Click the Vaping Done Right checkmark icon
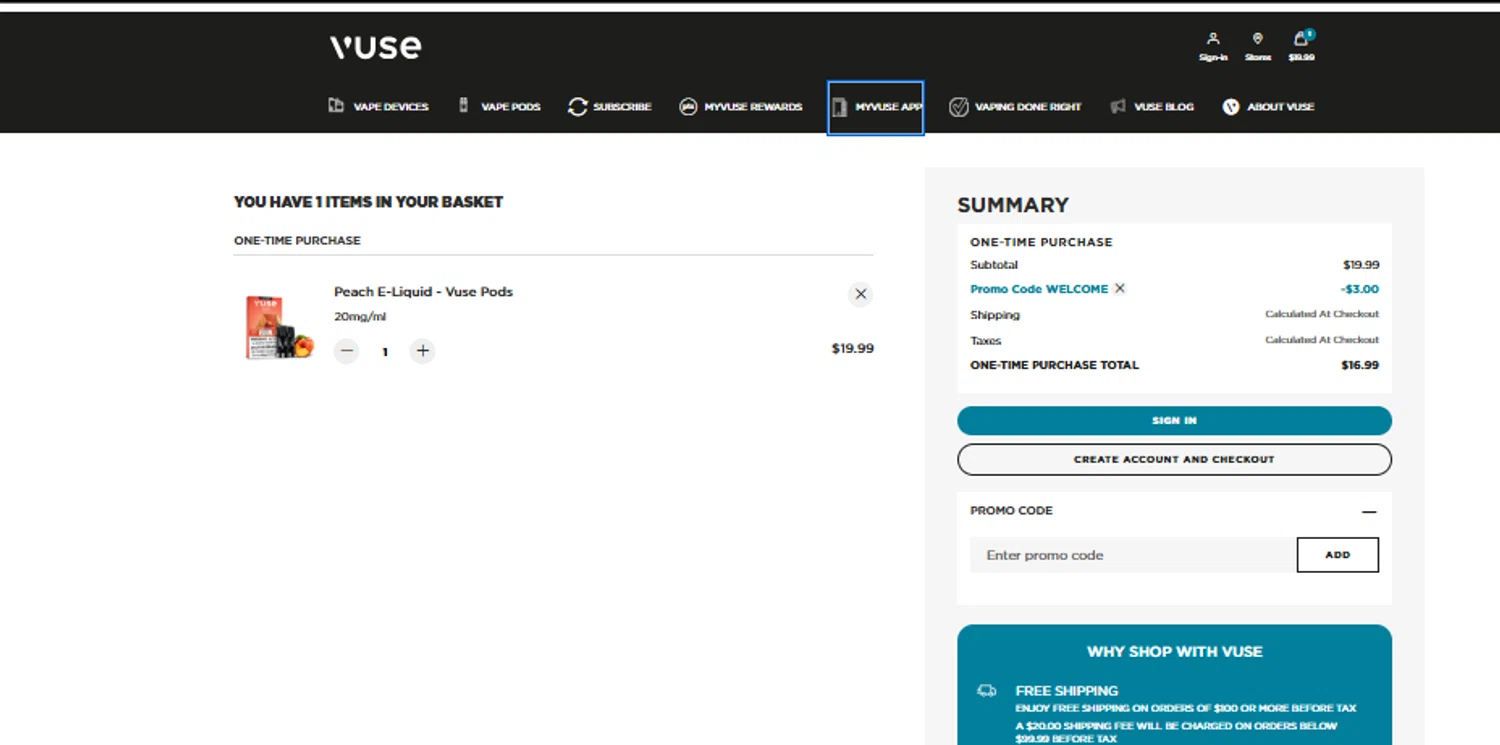Screen dimensions: 1500x745 pos(958,107)
